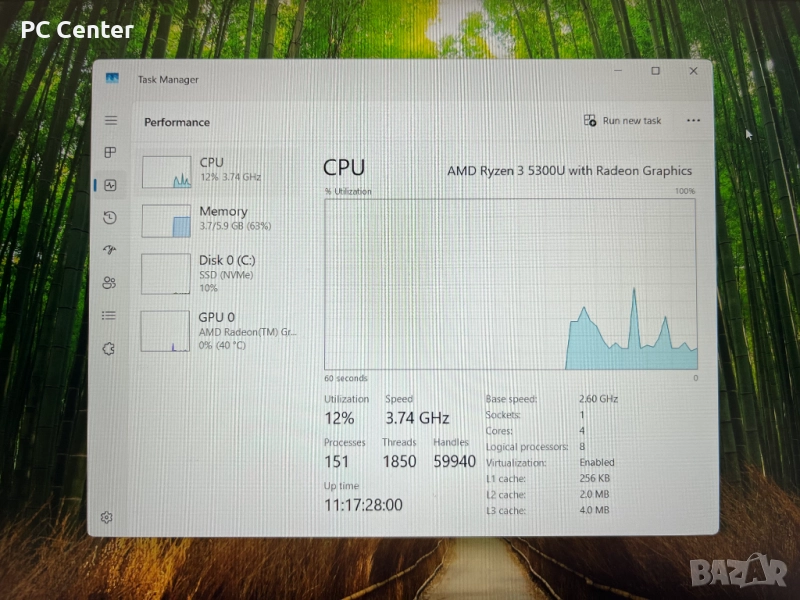Viewport: 800px width, 600px height.
Task: Open Task Manager Settings gear
Action: 107,517
